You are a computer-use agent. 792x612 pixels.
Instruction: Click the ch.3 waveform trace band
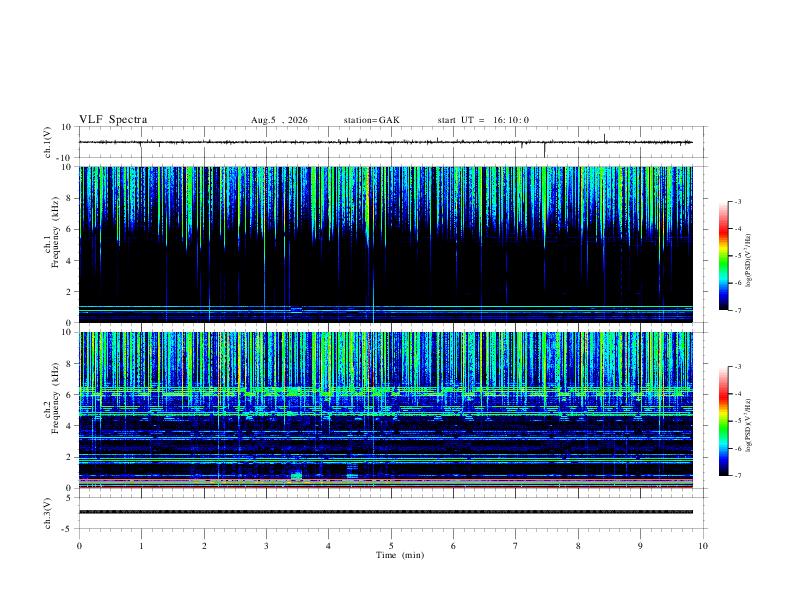coord(386,512)
